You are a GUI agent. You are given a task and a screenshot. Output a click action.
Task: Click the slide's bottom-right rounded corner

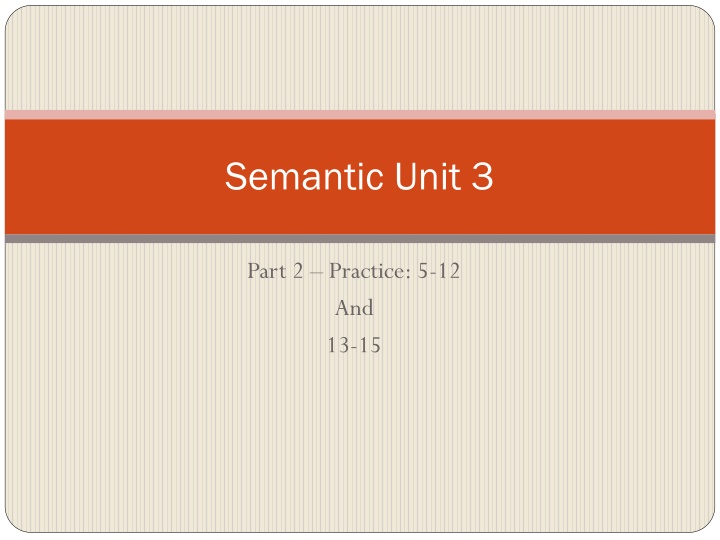[706, 523]
